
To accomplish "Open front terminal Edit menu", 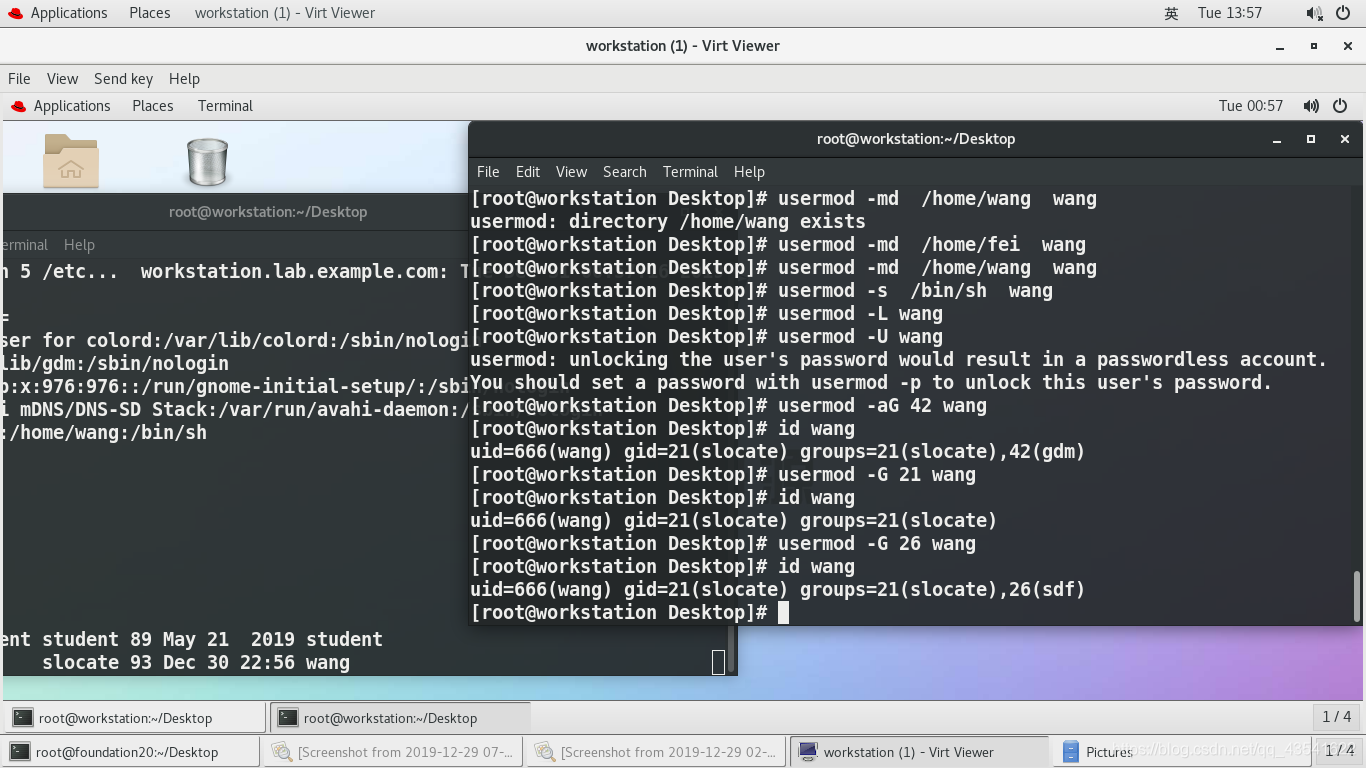I will coord(528,172).
